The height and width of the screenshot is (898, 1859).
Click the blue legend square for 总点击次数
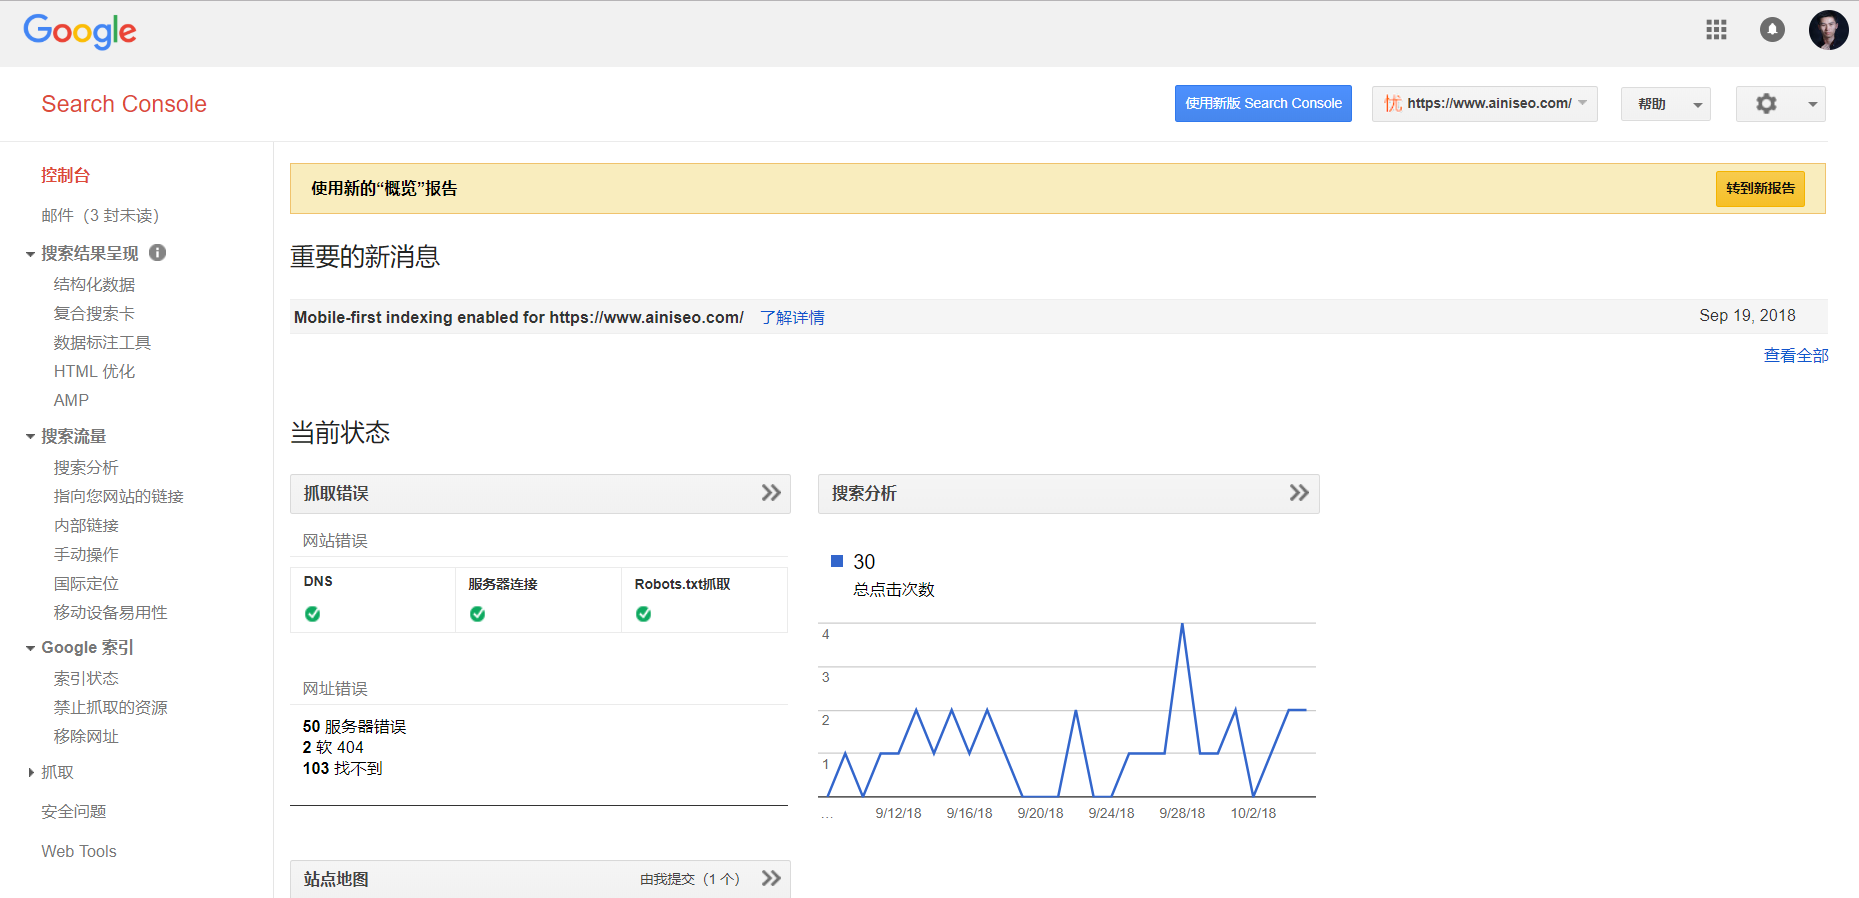point(837,561)
